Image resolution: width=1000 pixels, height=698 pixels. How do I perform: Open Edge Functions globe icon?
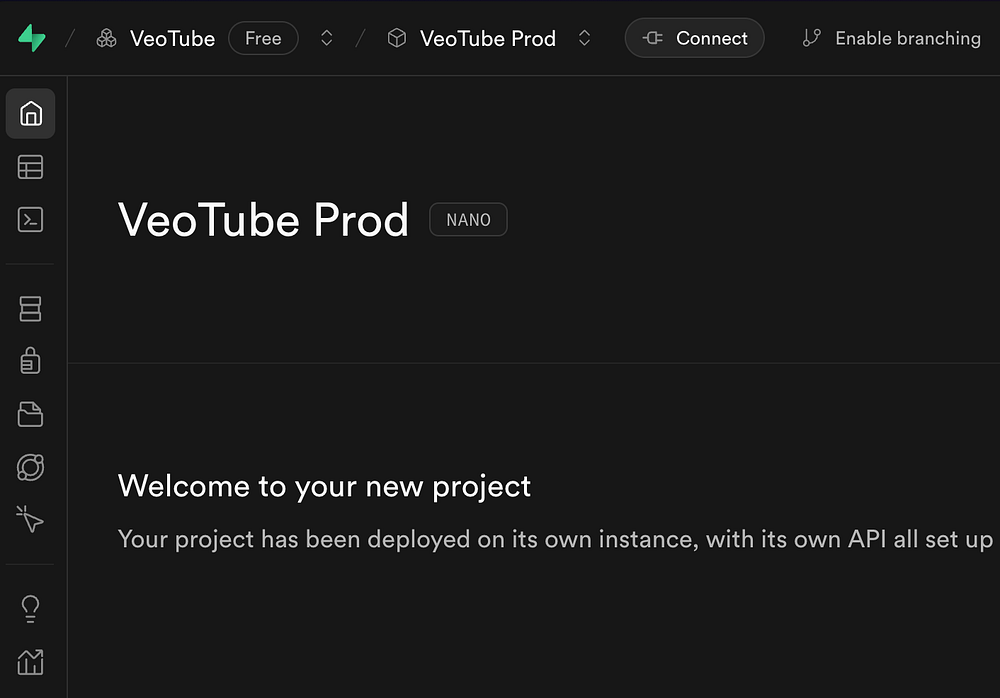pos(31,467)
